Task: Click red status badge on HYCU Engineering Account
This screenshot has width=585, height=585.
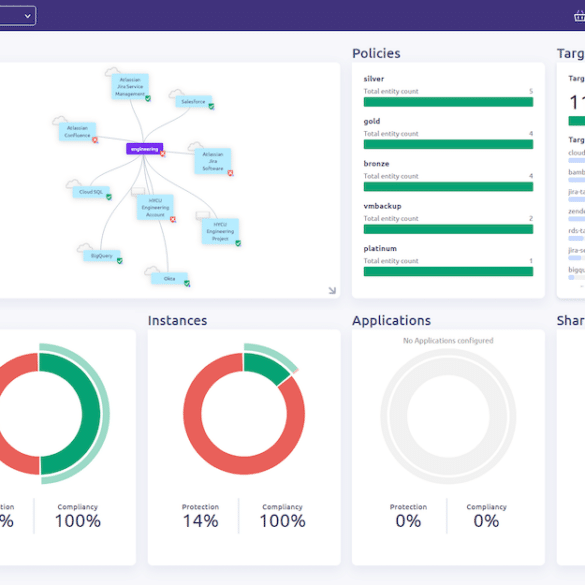Action: coord(173,219)
